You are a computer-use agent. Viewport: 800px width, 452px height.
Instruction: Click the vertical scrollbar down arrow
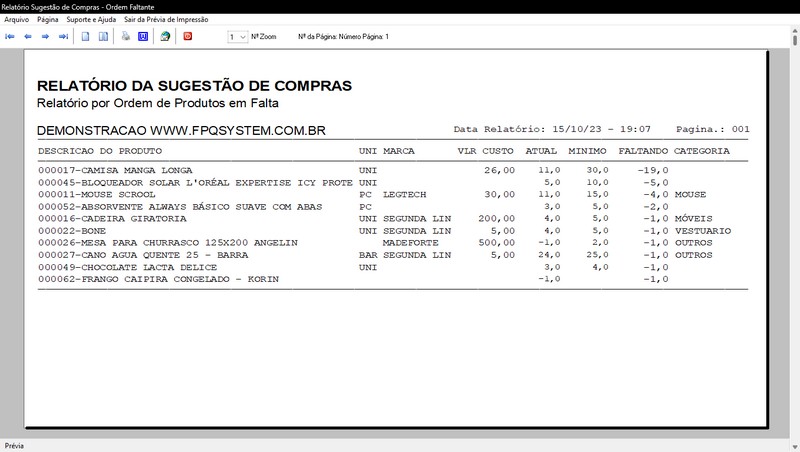pos(795,447)
